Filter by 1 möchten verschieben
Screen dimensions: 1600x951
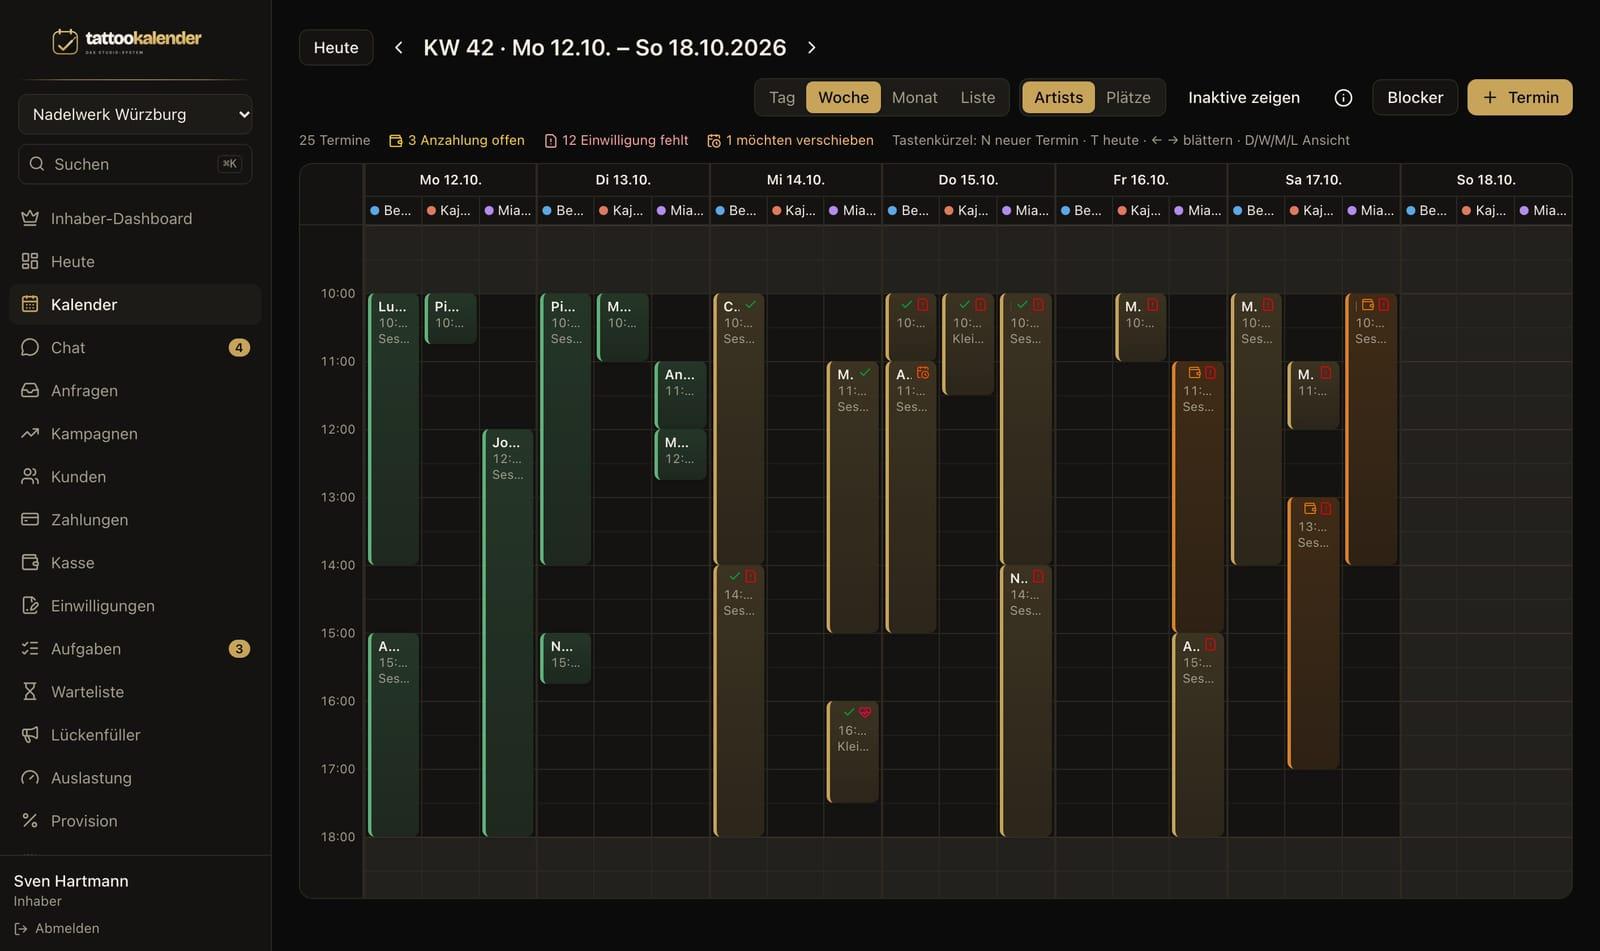click(790, 140)
